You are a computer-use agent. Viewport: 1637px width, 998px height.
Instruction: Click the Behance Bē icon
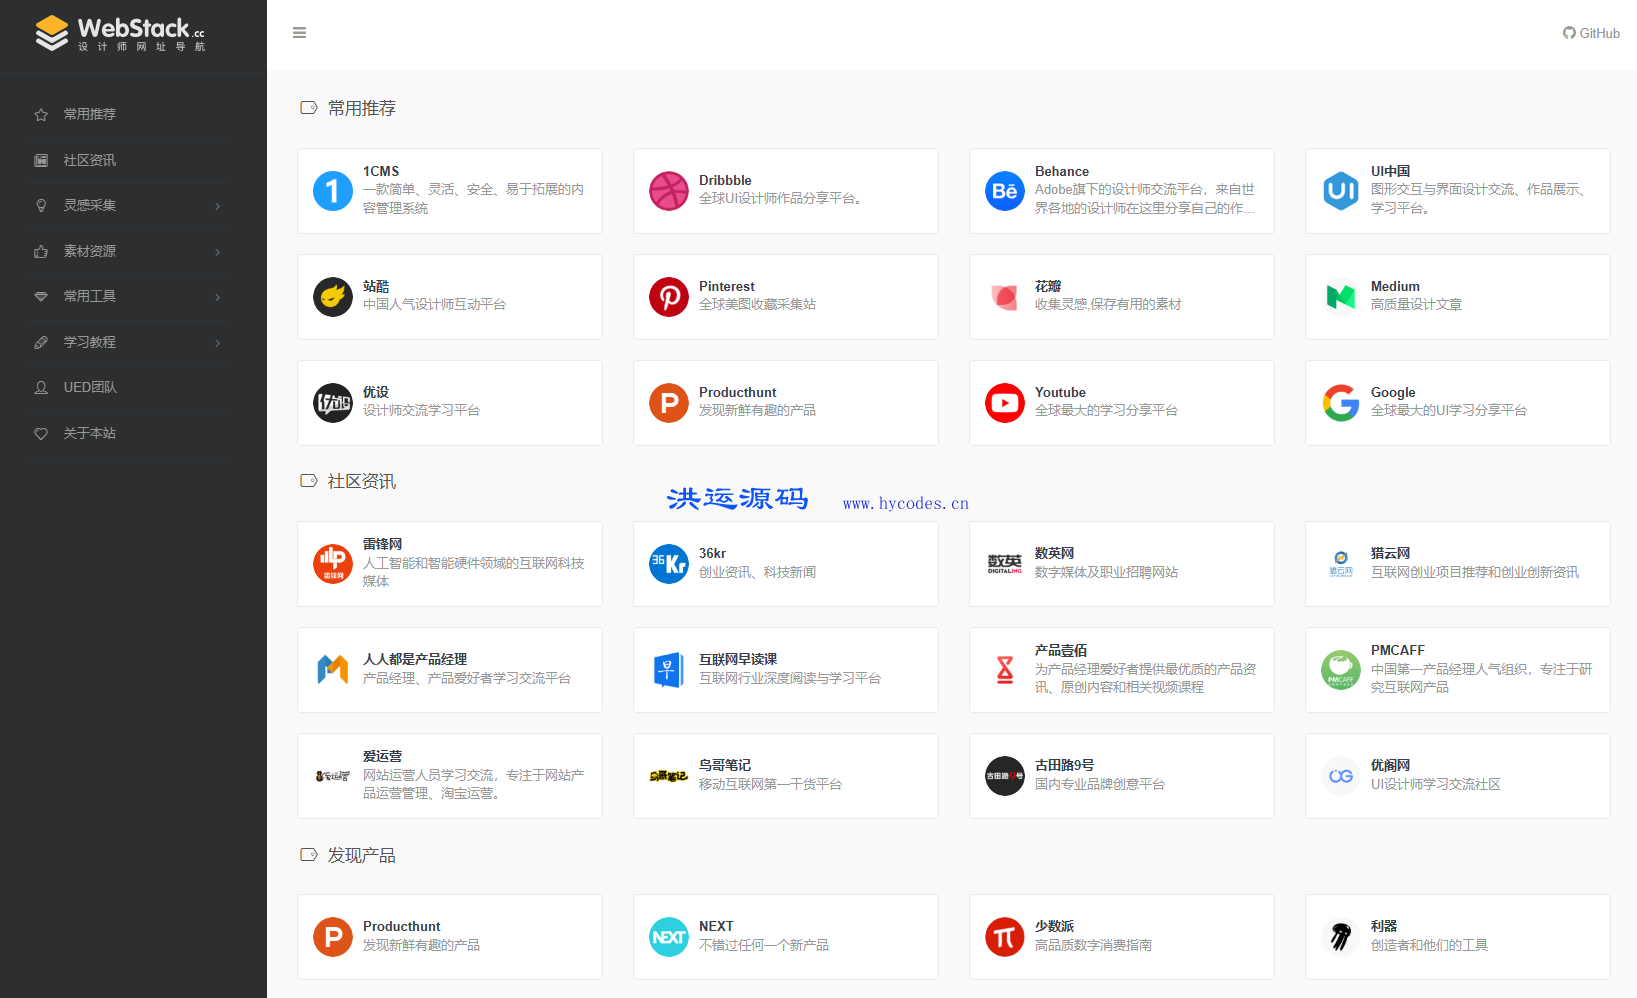[1005, 191]
